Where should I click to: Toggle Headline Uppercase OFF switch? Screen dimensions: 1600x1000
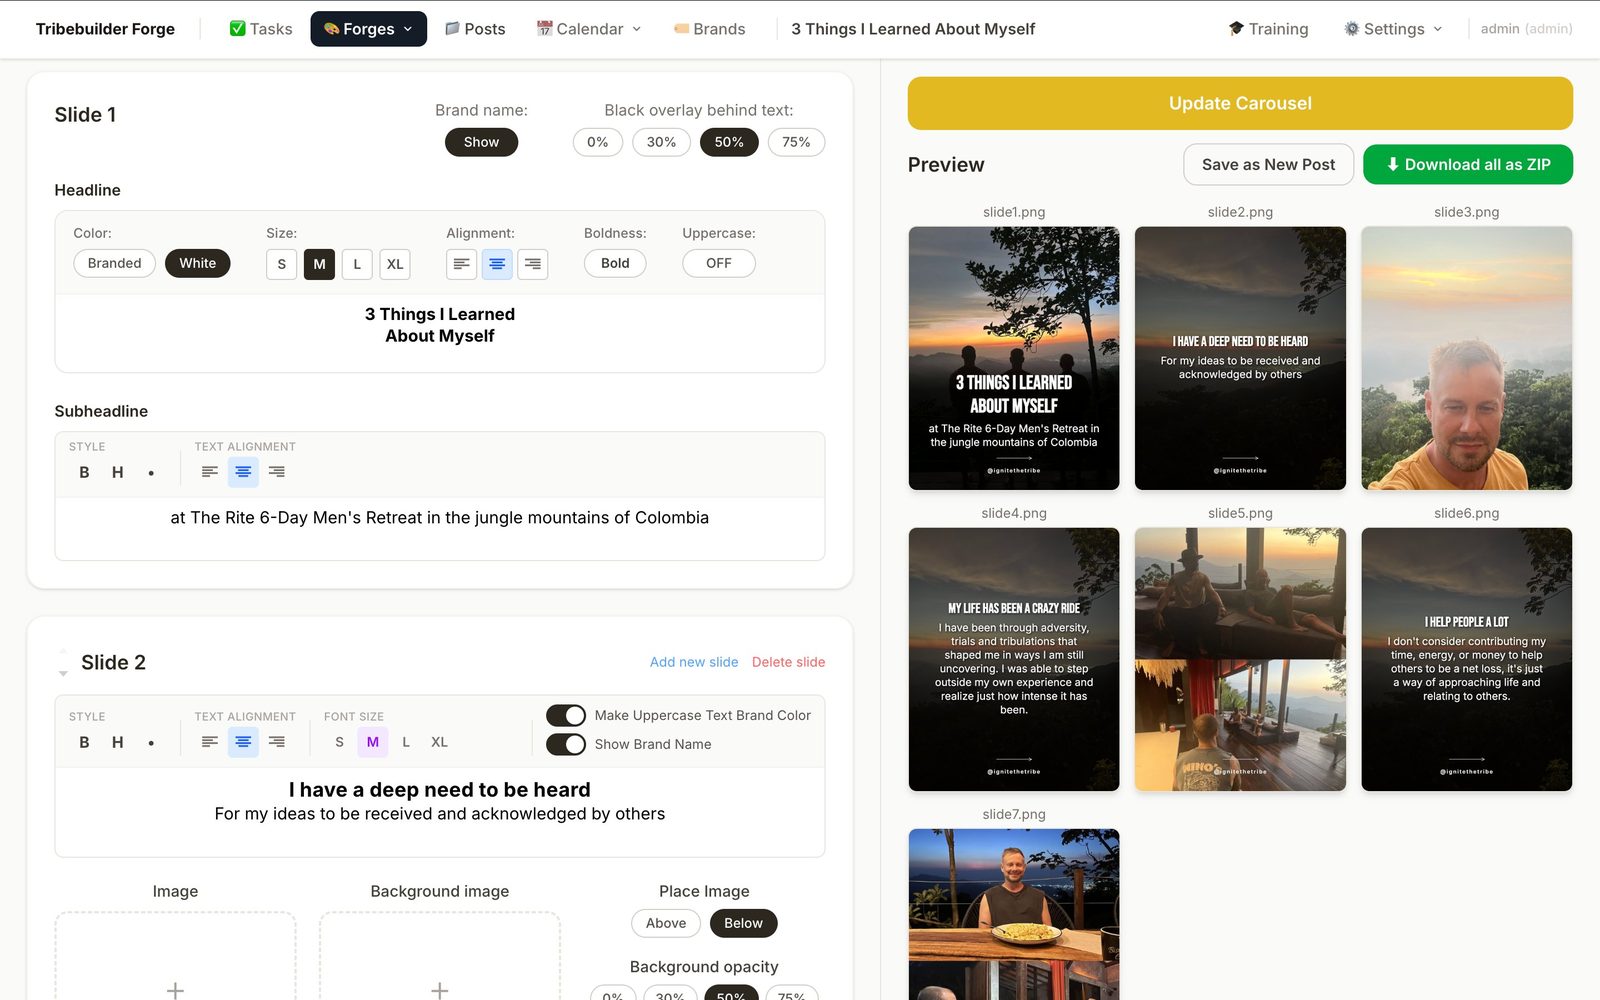(719, 263)
